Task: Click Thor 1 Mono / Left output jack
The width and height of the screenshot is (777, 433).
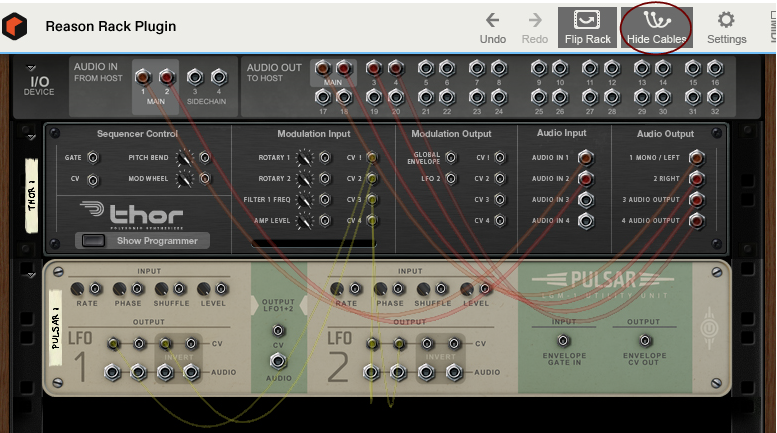Action: coord(696,158)
